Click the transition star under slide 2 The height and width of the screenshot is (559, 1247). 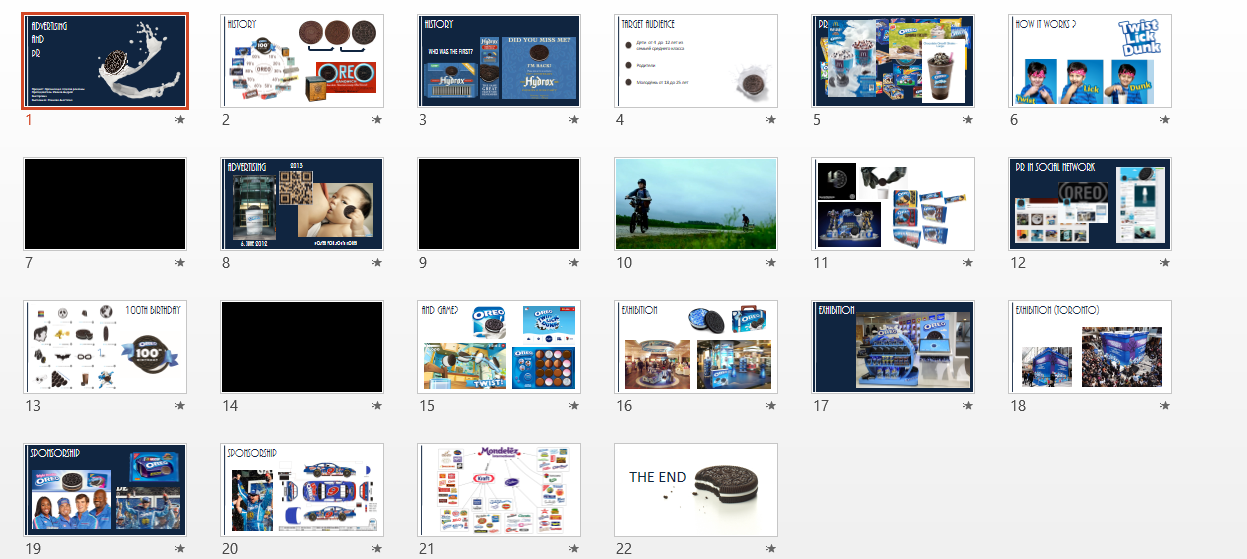tap(377, 120)
